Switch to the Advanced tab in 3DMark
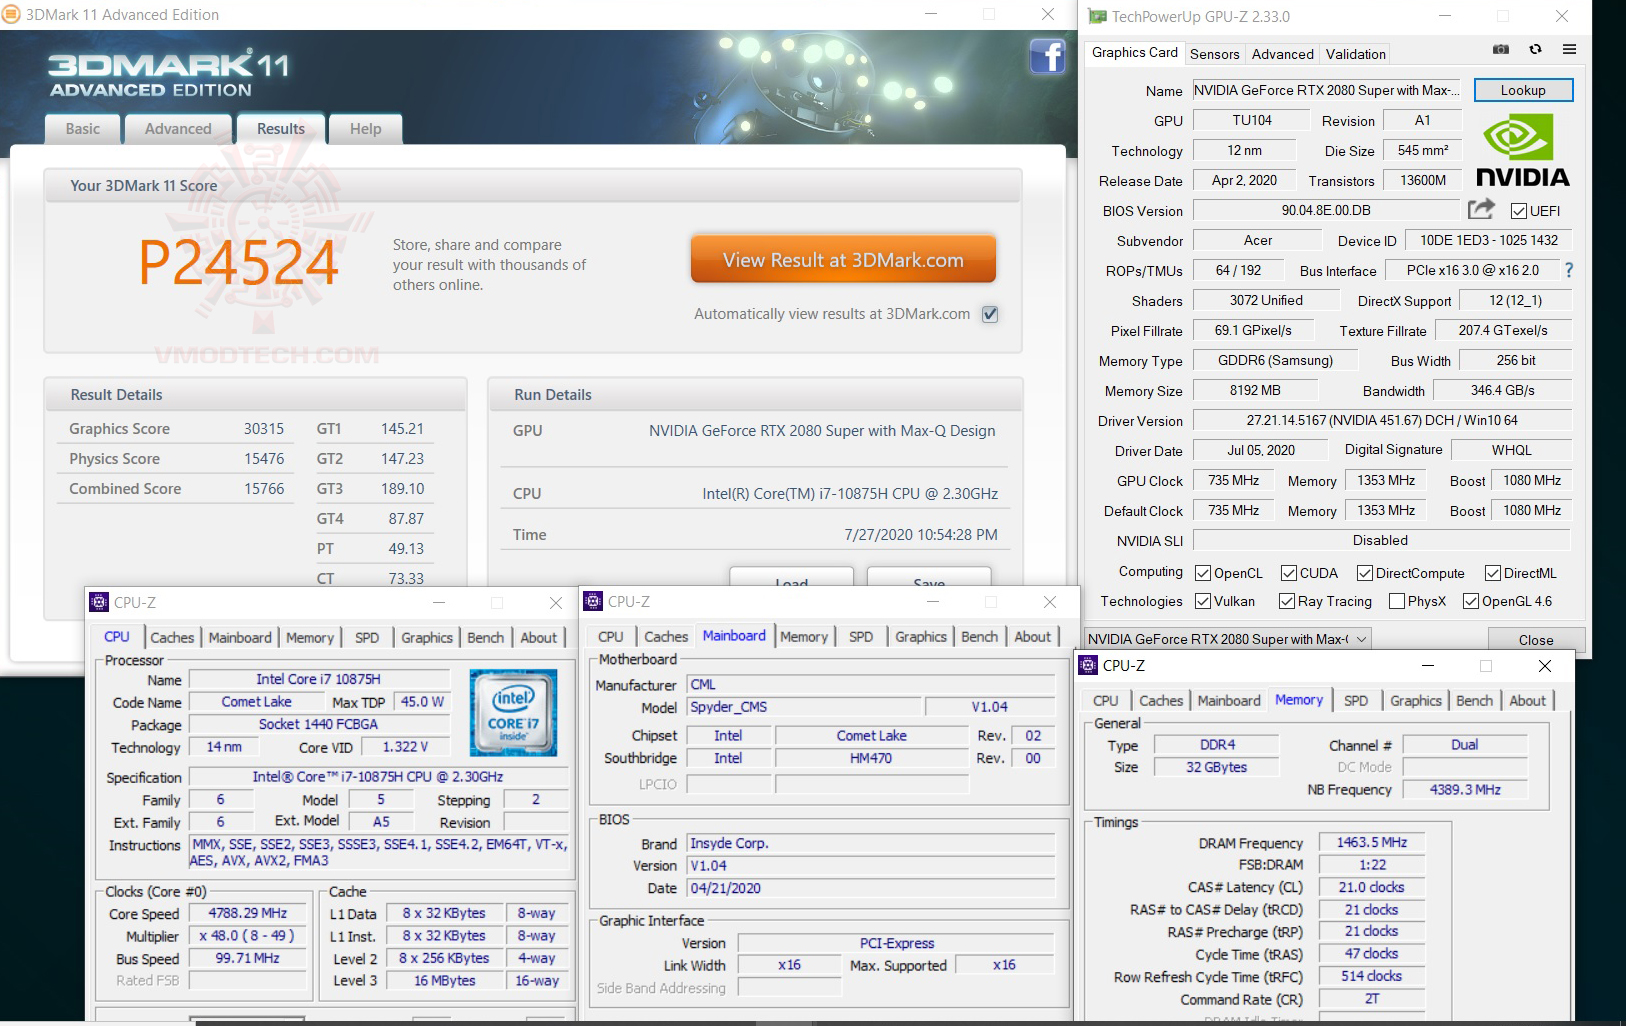The image size is (1626, 1026). 178,129
